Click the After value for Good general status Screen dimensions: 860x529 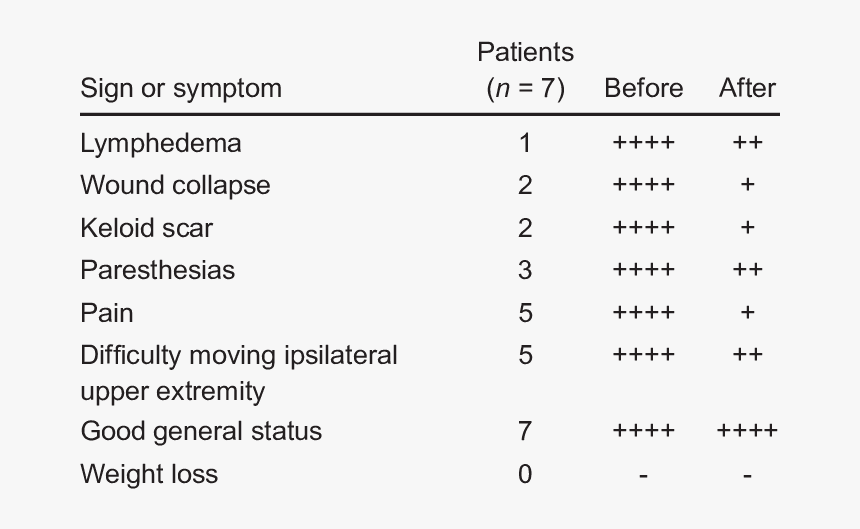747,430
